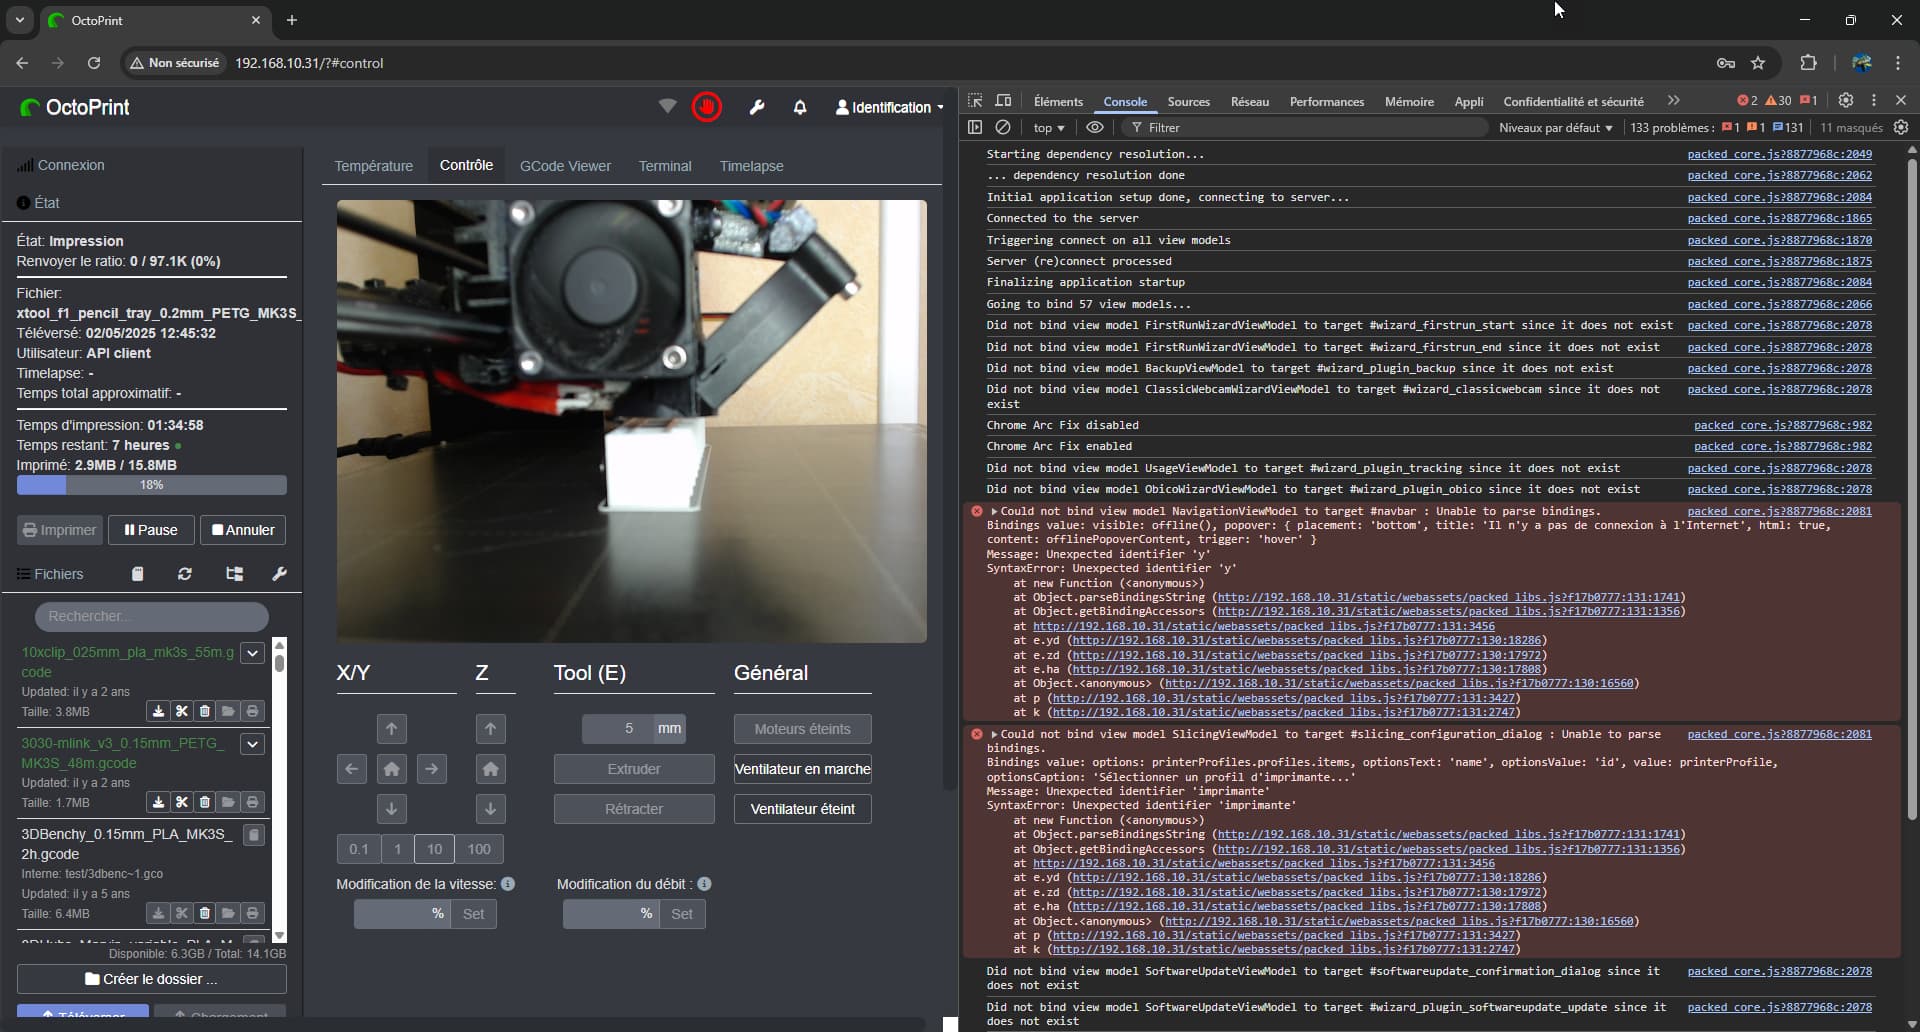1920x1032 pixels.
Task: Select 0.1 mm jog step
Action: (x=359, y=849)
